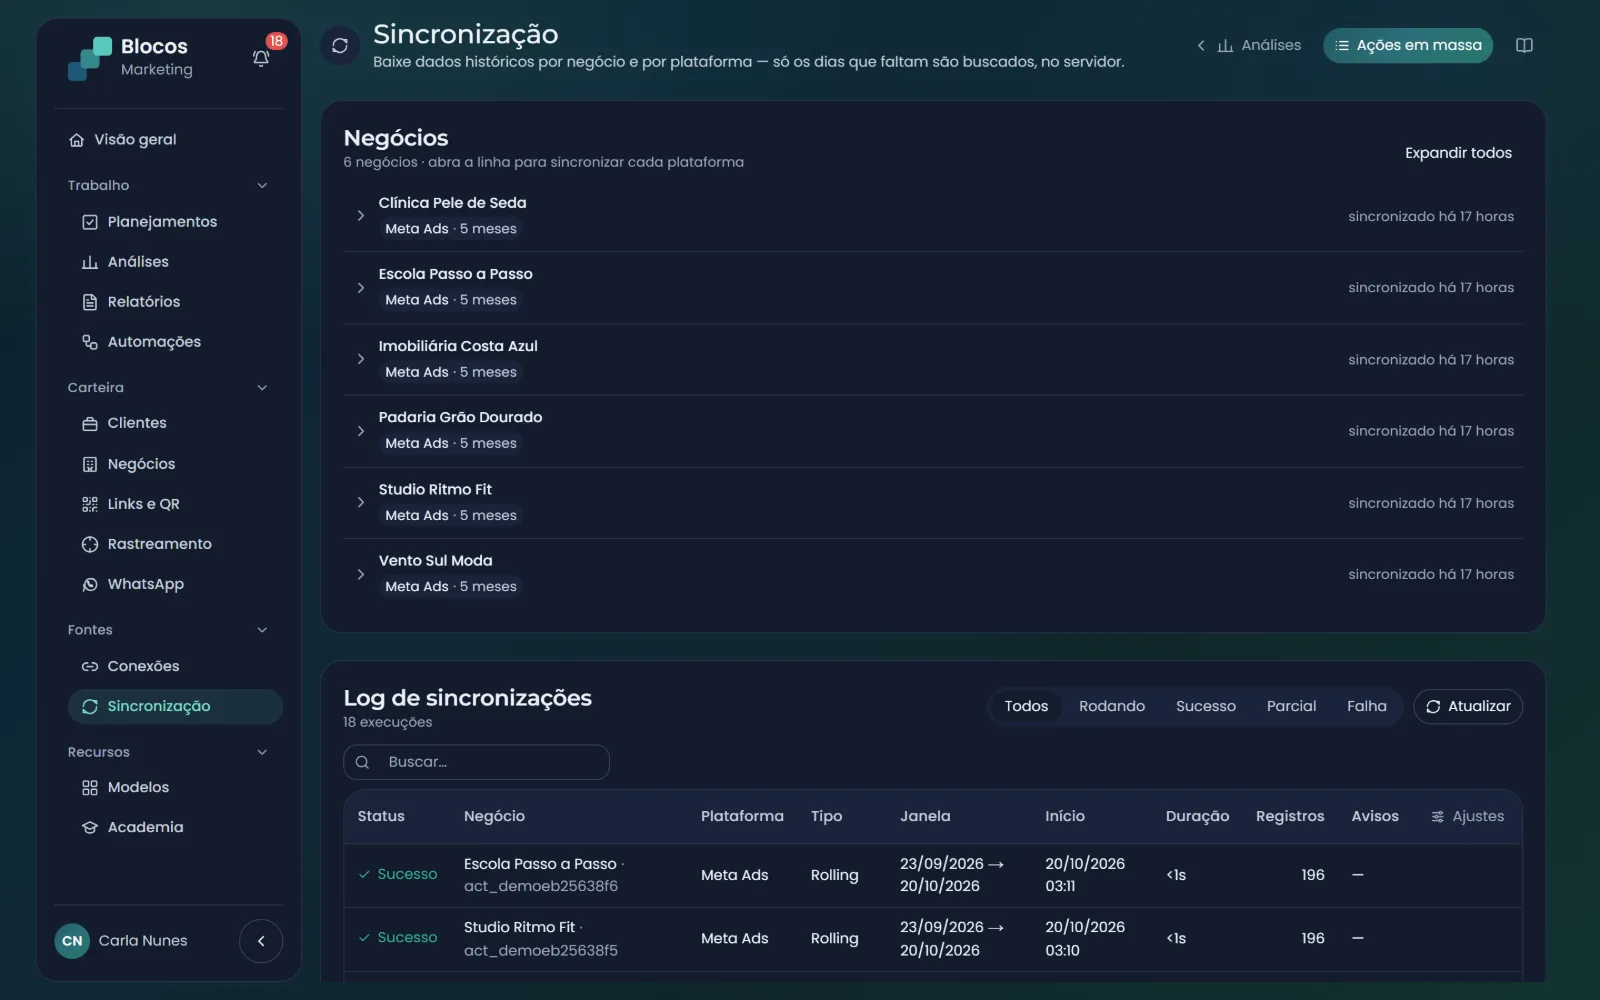Click Expandir todos

pos(1458,153)
